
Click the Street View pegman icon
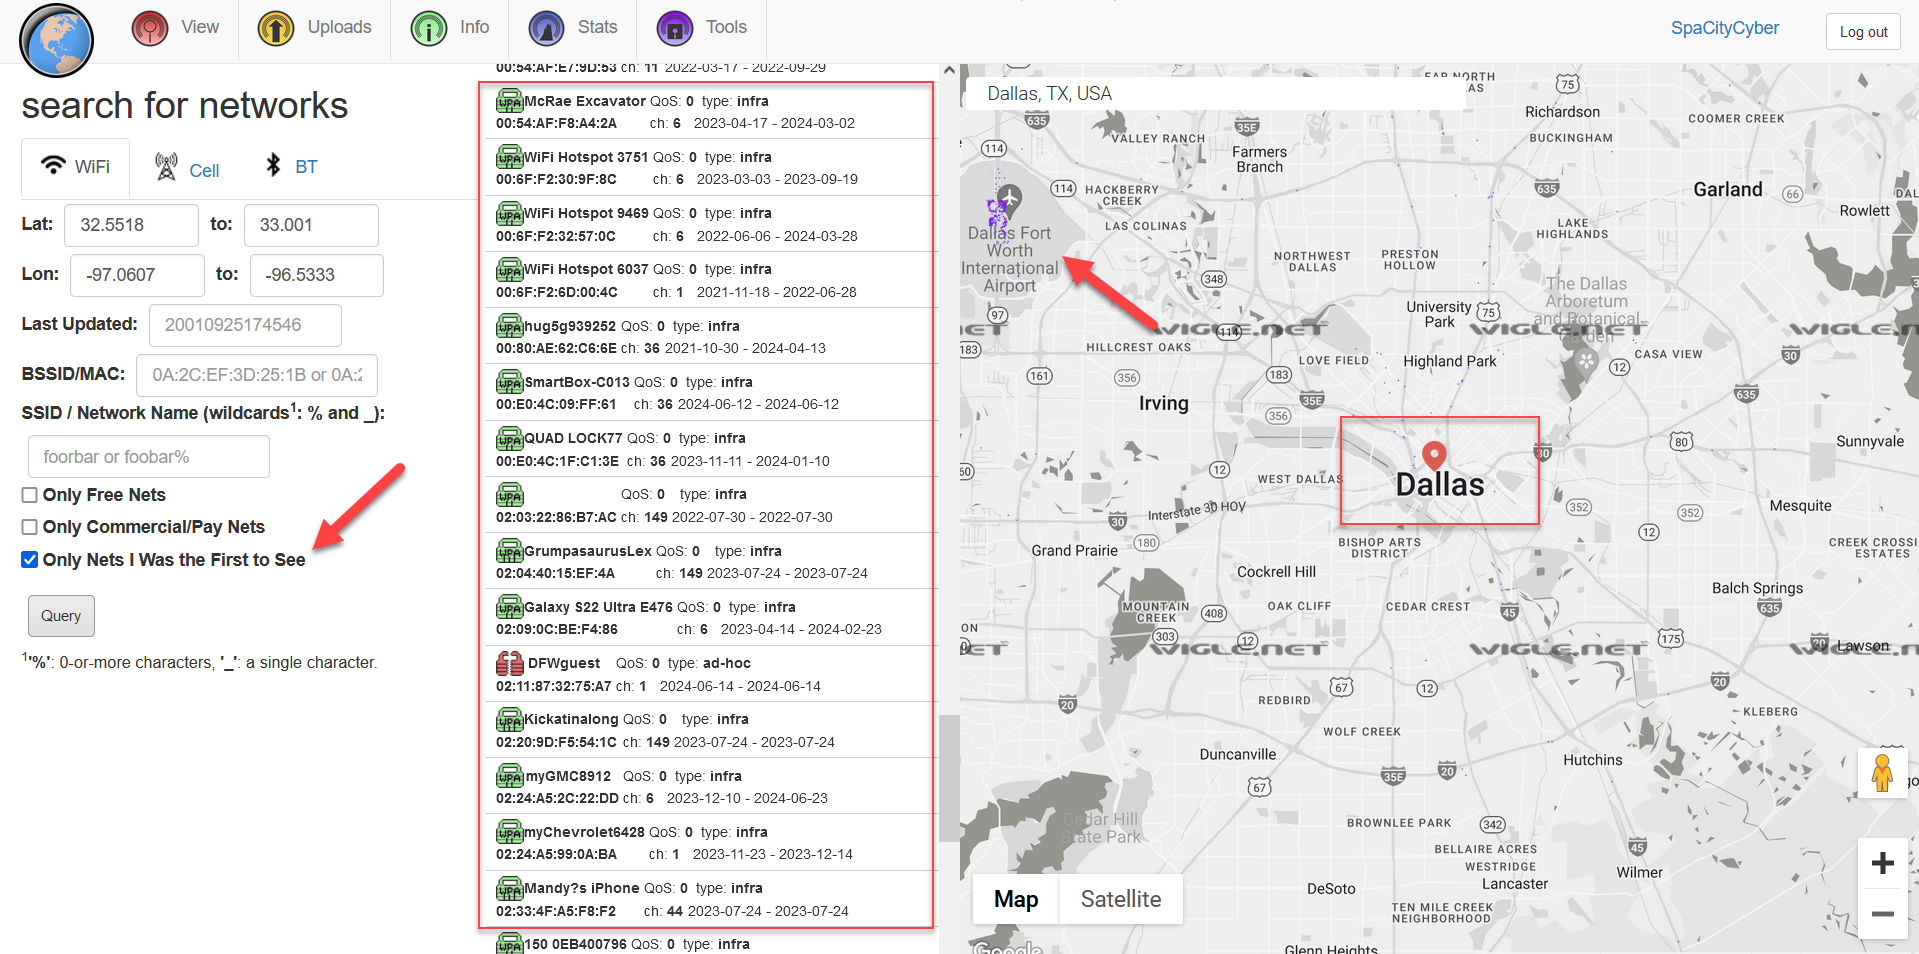pyautogui.click(x=1882, y=773)
